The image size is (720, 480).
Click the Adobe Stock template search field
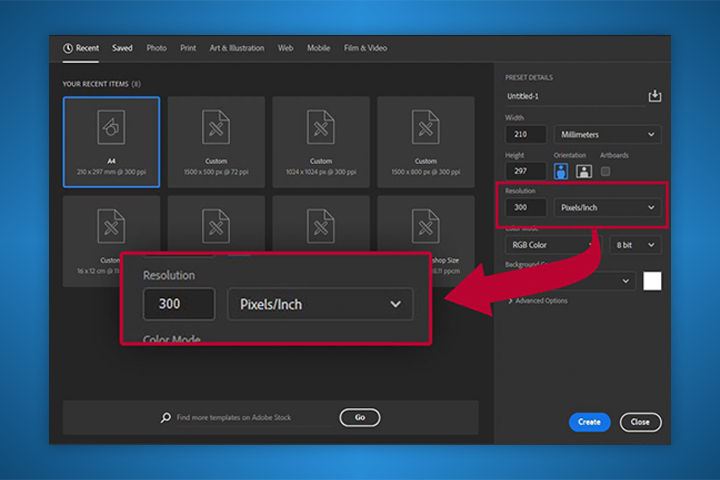click(253, 418)
